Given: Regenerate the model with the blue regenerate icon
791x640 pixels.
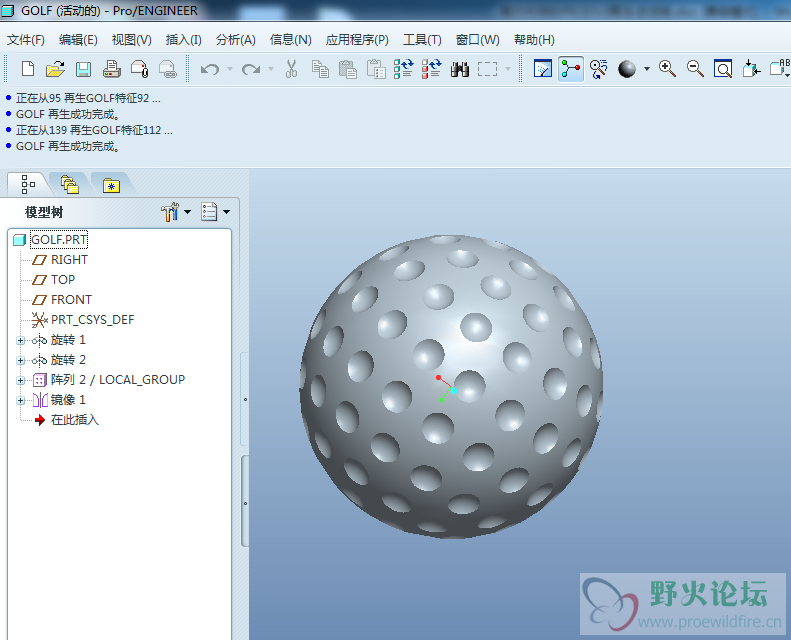Looking at the screenshot, I should (404, 69).
